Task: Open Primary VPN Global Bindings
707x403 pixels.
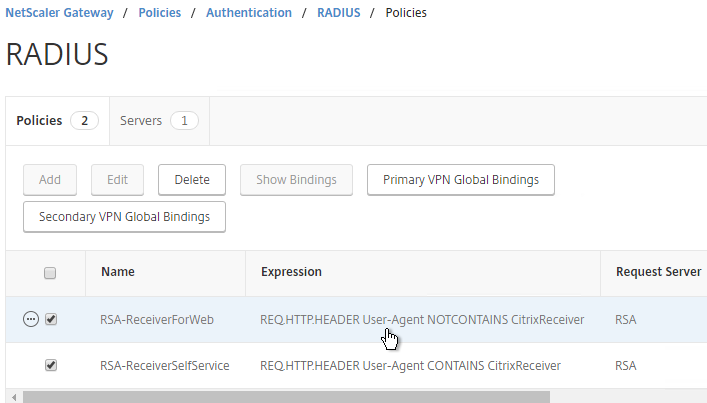Action: (x=461, y=180)
